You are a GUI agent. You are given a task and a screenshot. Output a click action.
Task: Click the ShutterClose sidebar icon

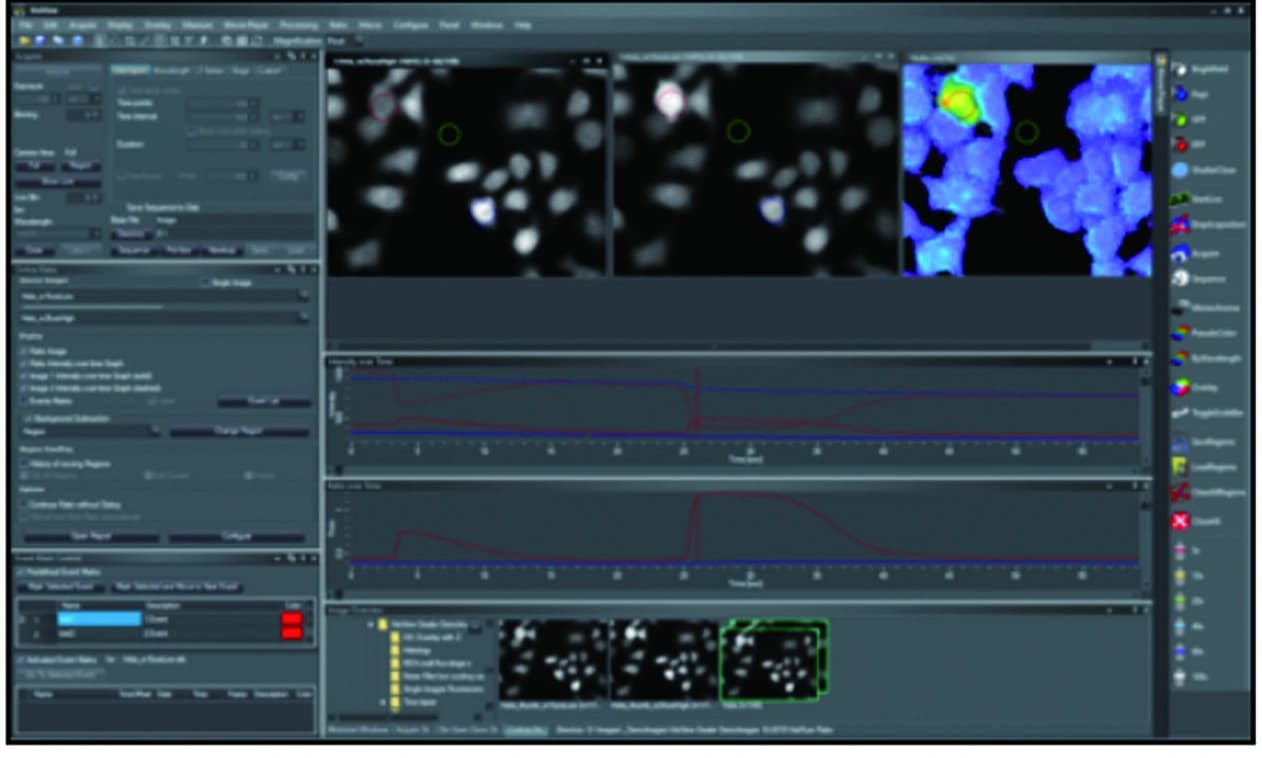[1181, 170]
